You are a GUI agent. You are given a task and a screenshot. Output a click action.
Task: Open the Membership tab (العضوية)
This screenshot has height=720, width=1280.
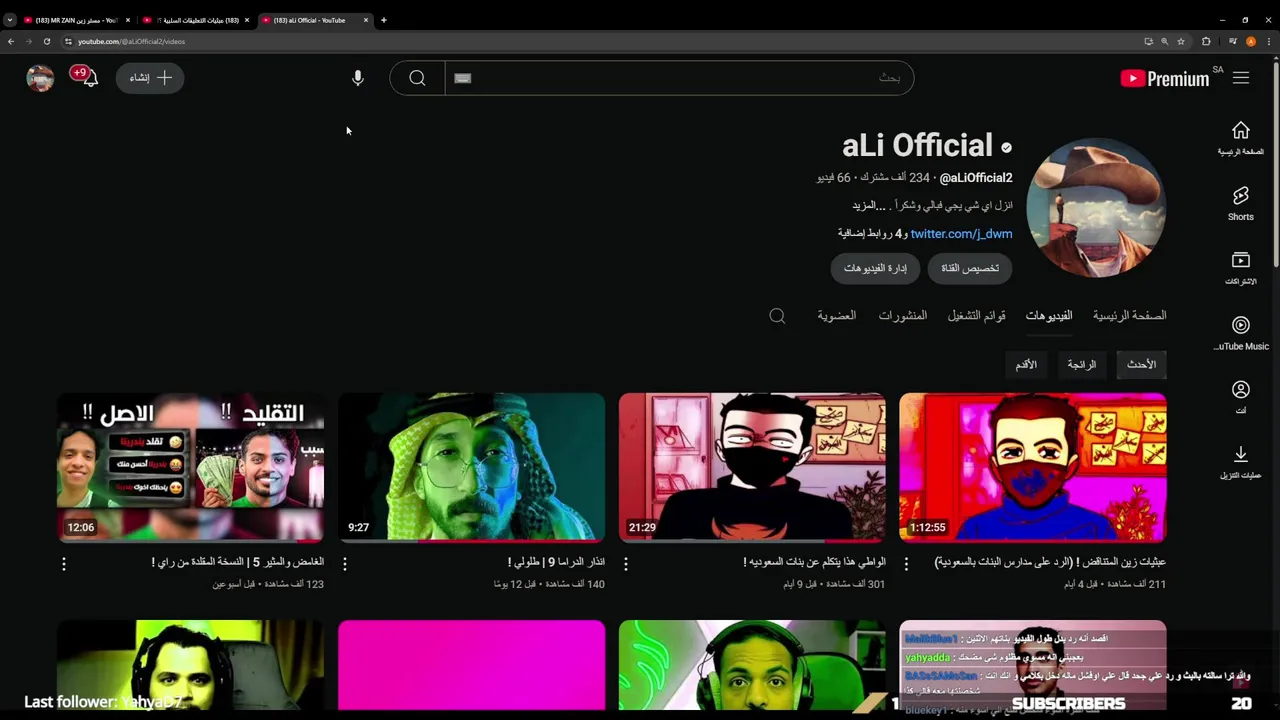pos(837,316)
